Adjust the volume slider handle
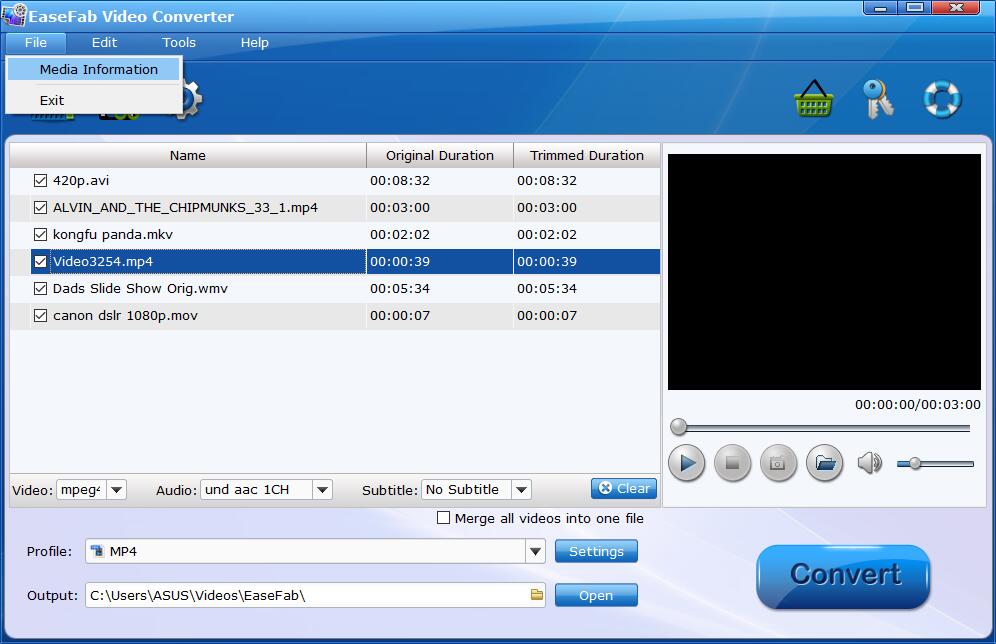 (x=915, y=464)
